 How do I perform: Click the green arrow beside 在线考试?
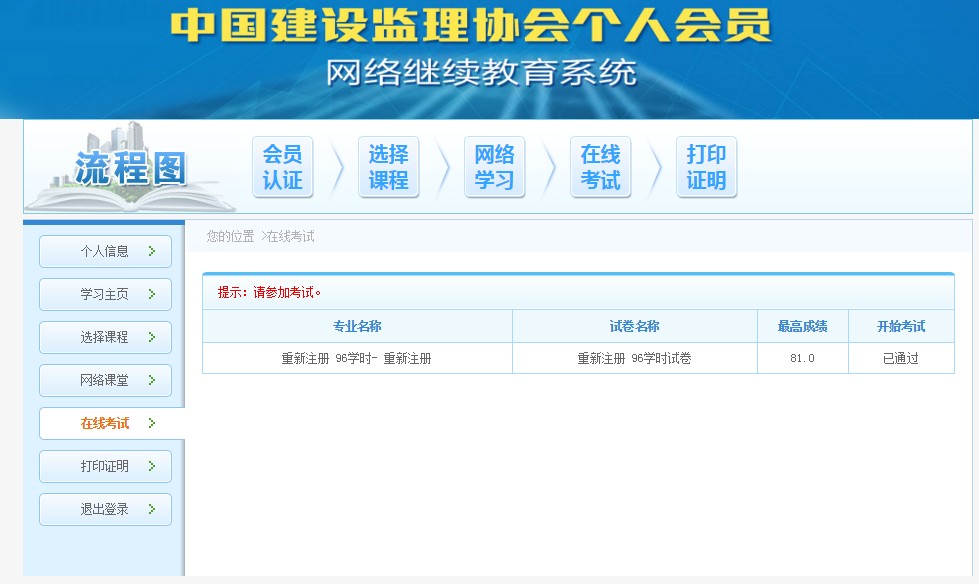point(151,423)
